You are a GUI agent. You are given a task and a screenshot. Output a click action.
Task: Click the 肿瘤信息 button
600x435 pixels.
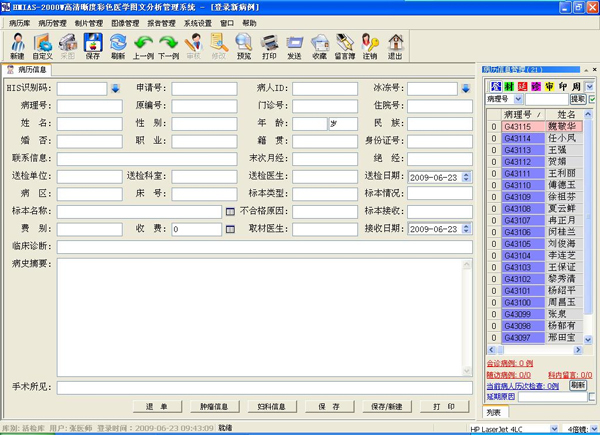[215, 407]
